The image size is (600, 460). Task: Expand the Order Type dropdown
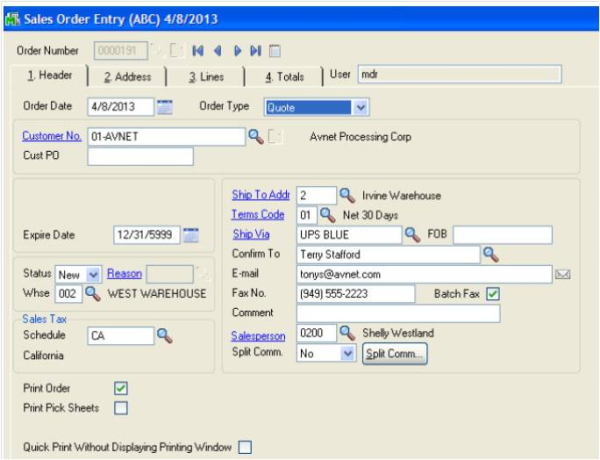pos(361,106)
